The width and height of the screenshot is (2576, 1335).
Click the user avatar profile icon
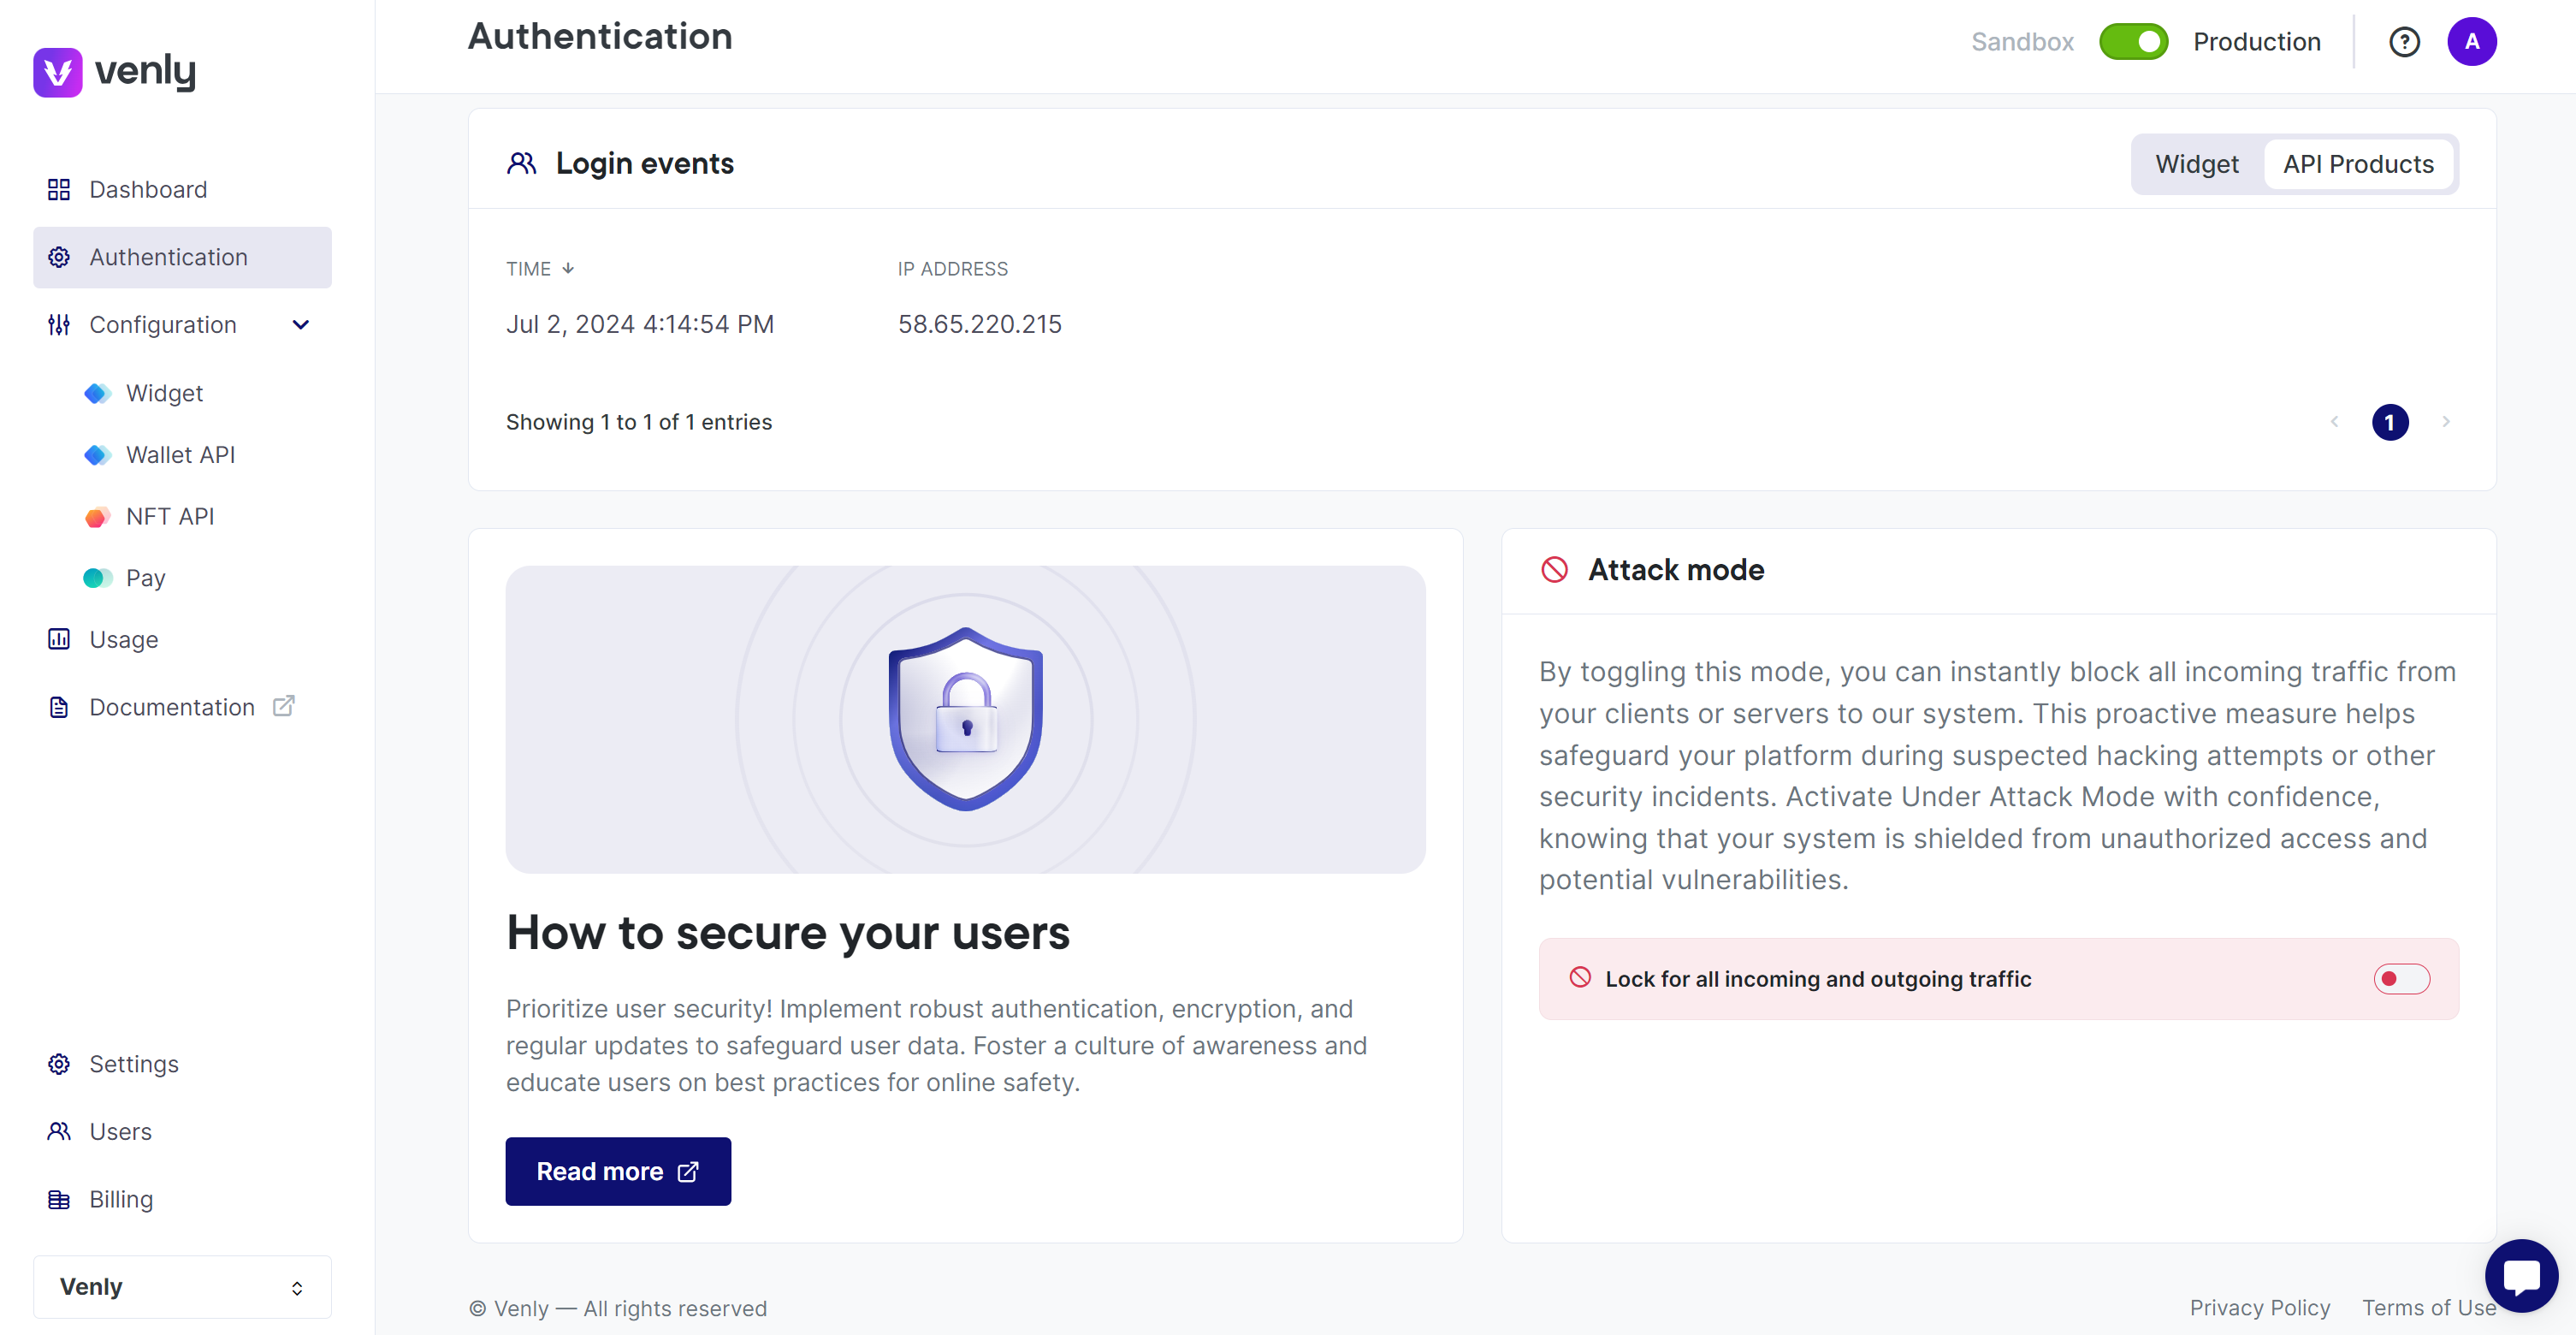coord(2471,39)
